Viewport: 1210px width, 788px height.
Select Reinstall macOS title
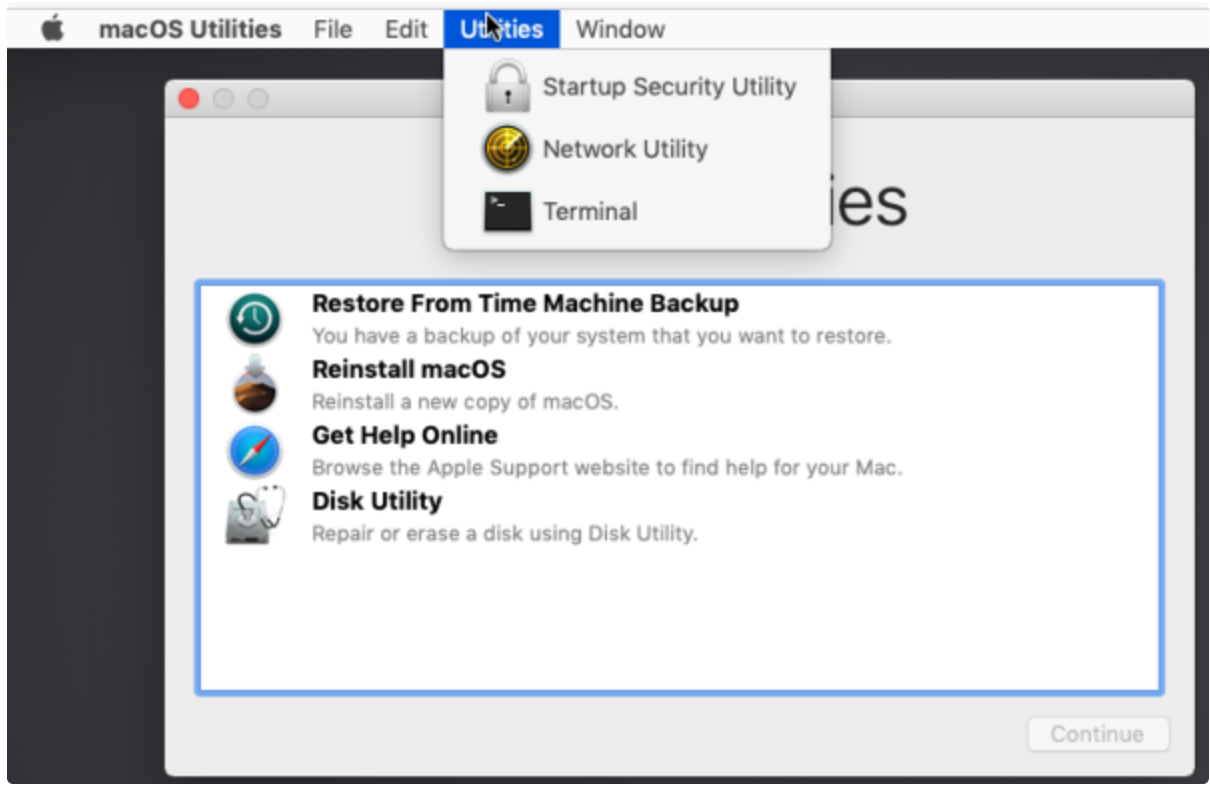coord(409,369)
